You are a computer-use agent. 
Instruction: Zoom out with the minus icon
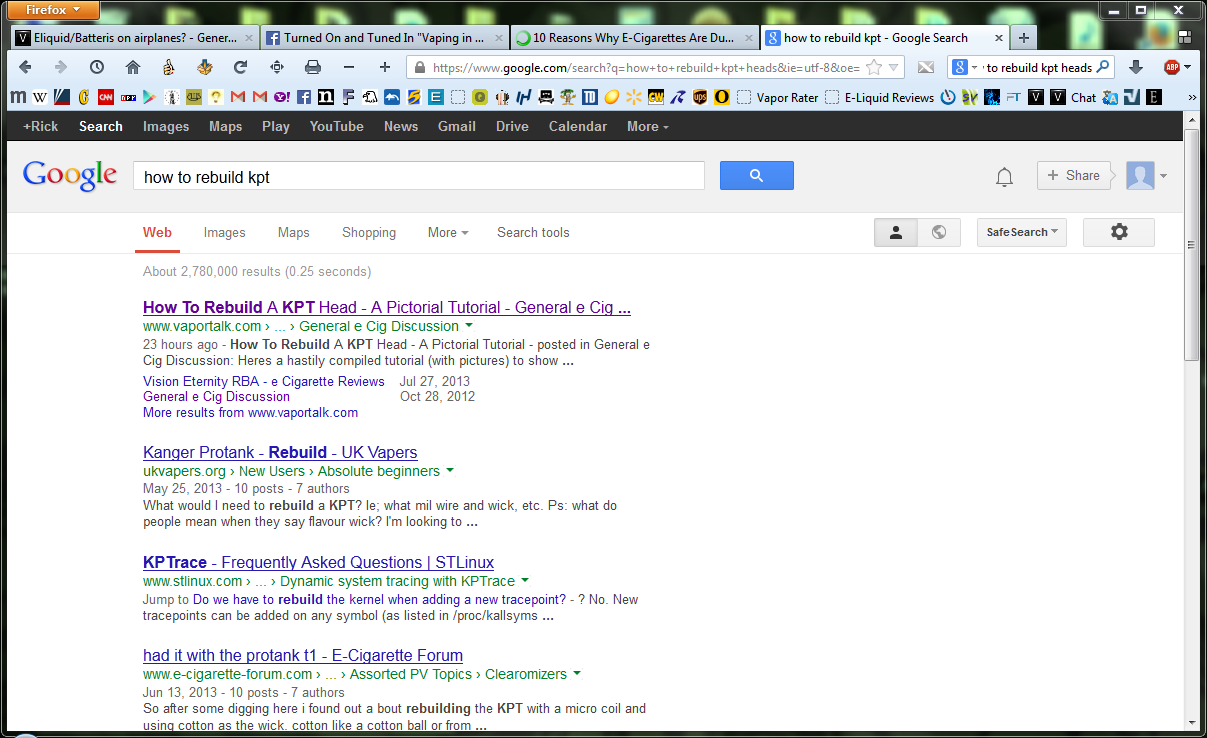348,67
